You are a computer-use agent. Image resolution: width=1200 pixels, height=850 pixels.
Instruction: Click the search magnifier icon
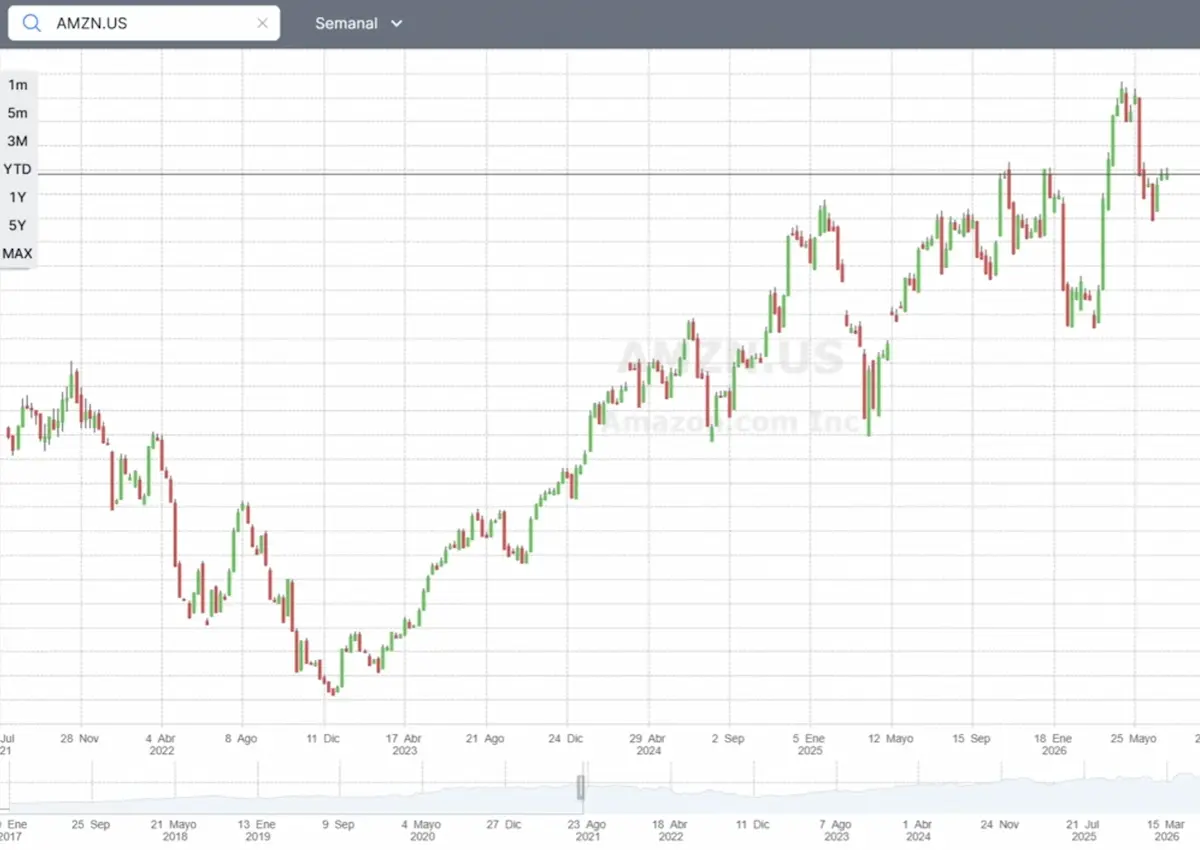pyautogui.click(x=32, y=23)
